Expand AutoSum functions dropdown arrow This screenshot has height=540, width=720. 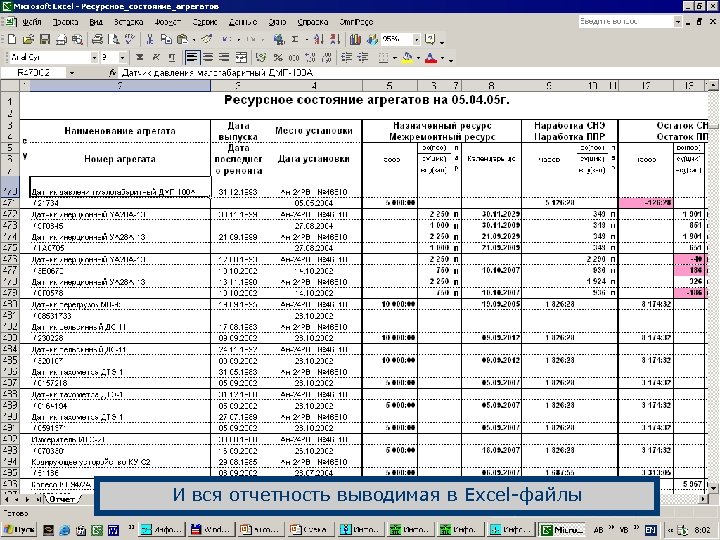(306, 39)
